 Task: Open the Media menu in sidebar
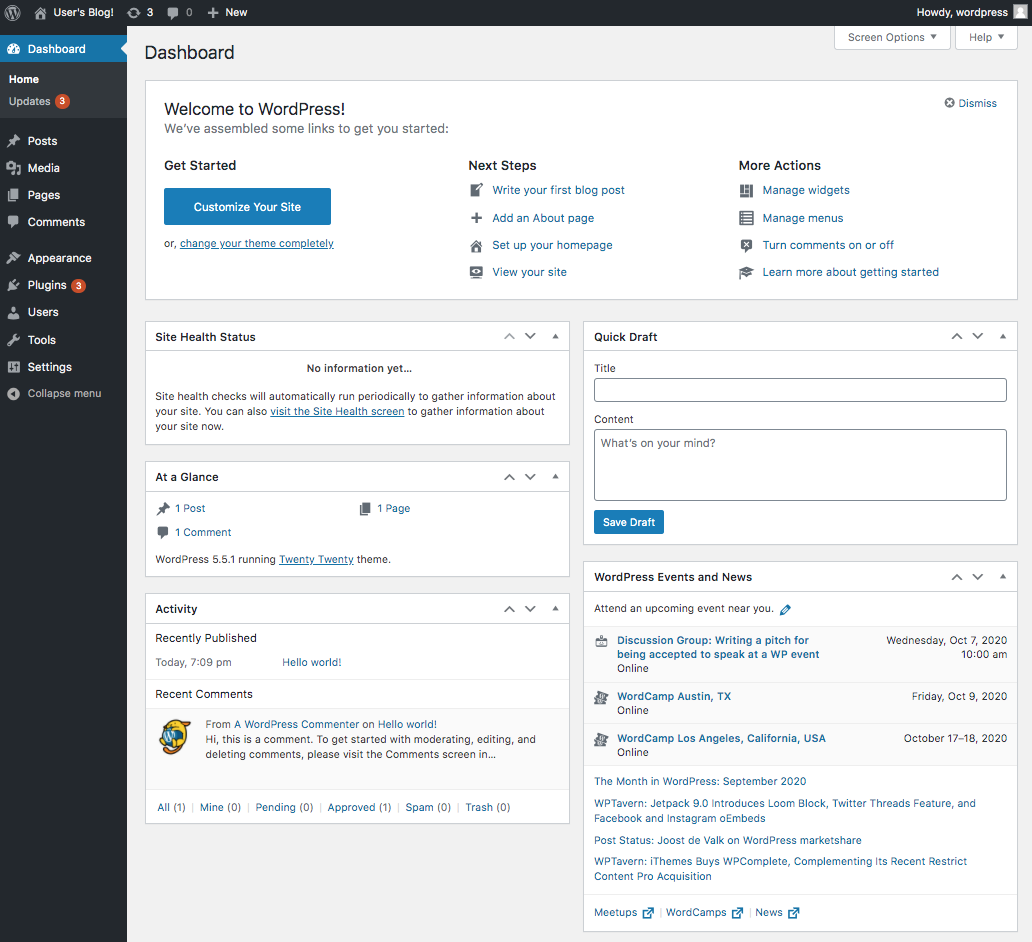point(63,168)
